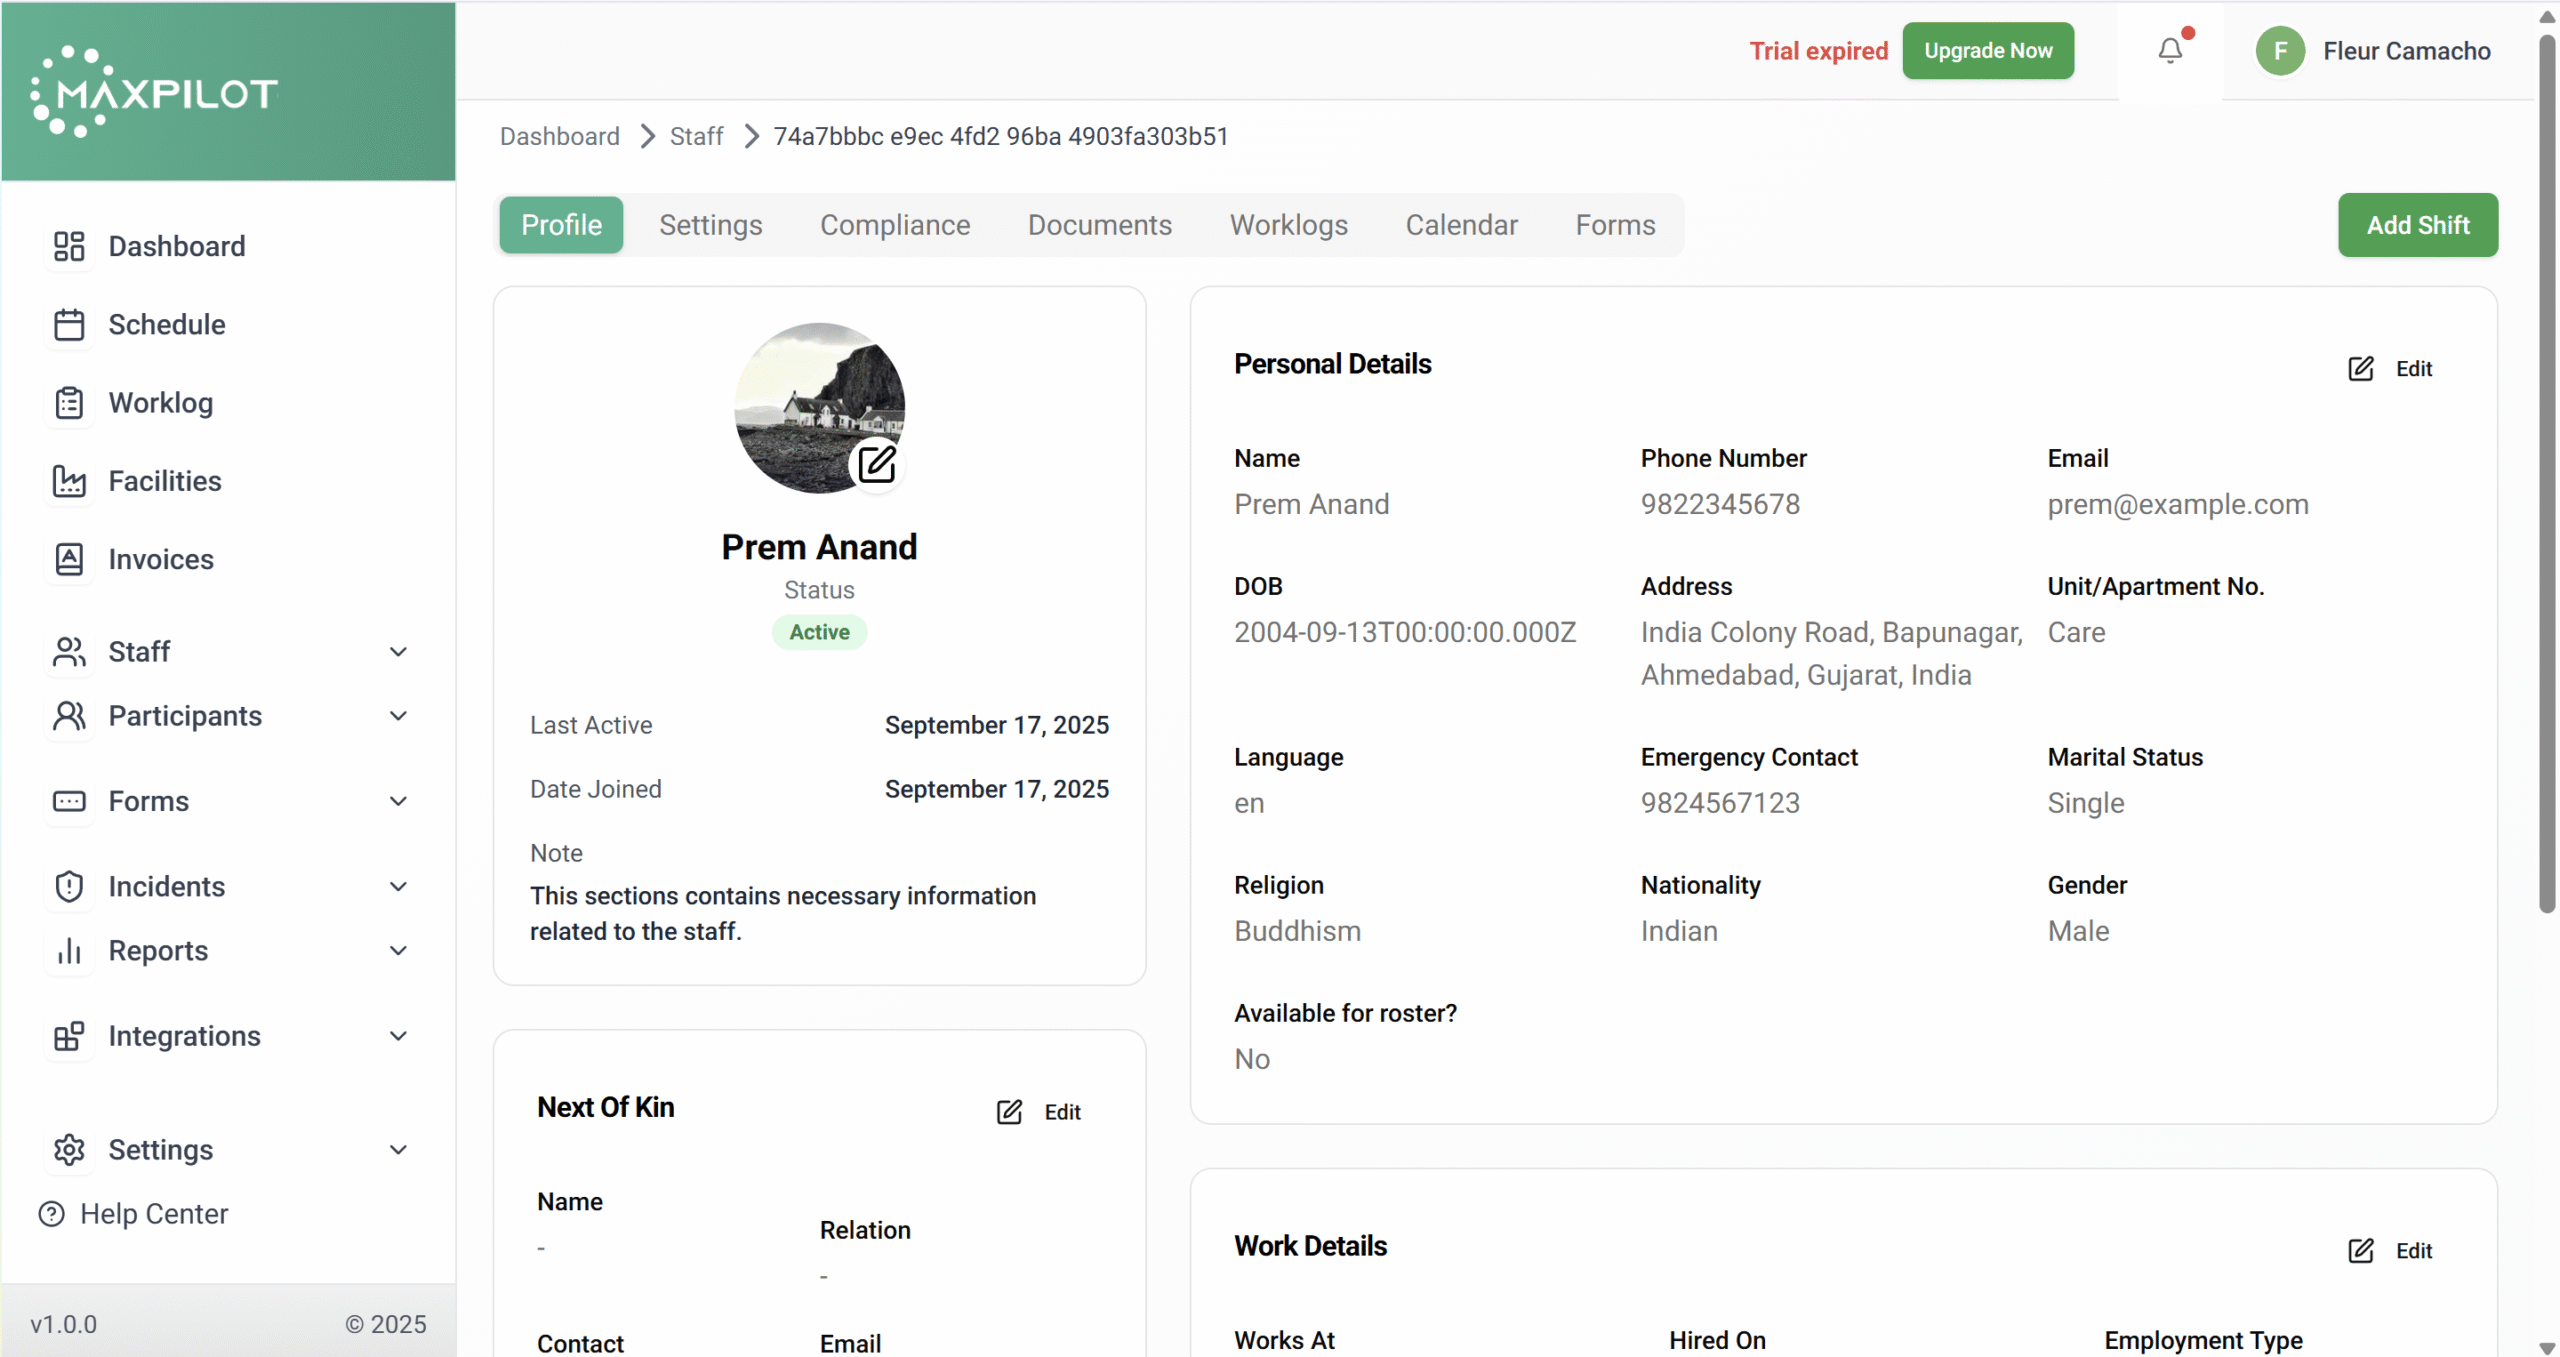Click the Schedule calendar icon in sidebar
The image size is (2560, 1357).
pos(69,325)
